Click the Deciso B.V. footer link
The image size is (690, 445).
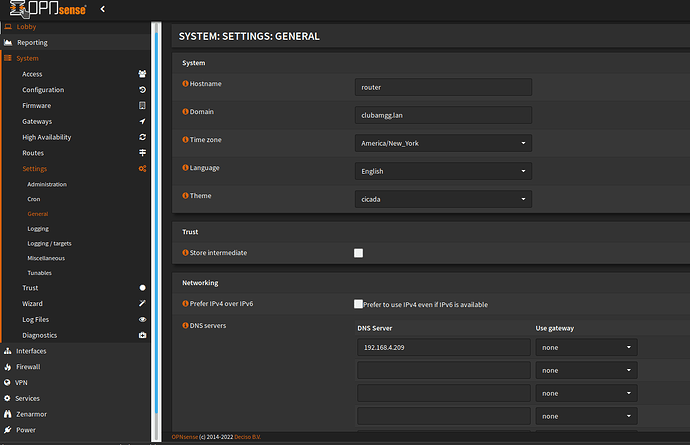[248, 437]
